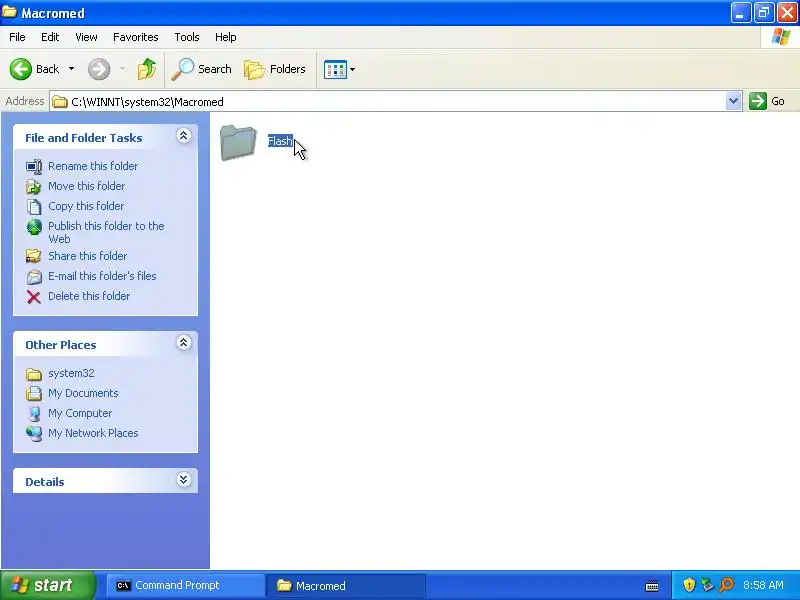Click Publish this folder to the Web

(x=106, y=232)
